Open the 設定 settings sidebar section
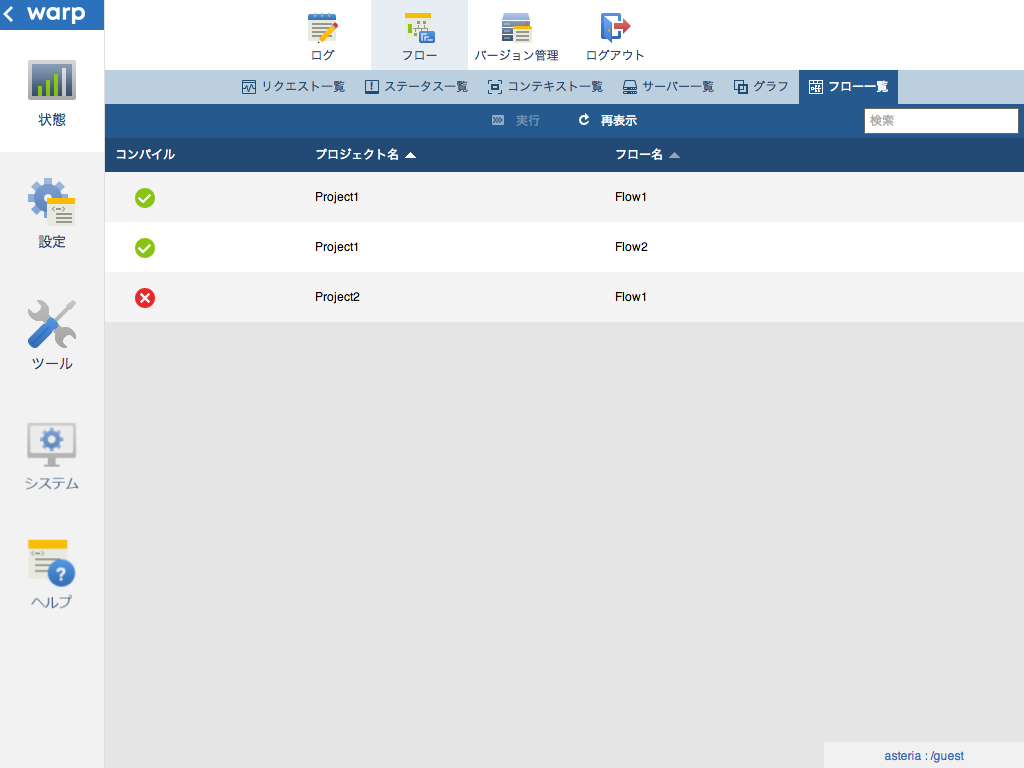1024x768 pixels. tap(52, 214)
